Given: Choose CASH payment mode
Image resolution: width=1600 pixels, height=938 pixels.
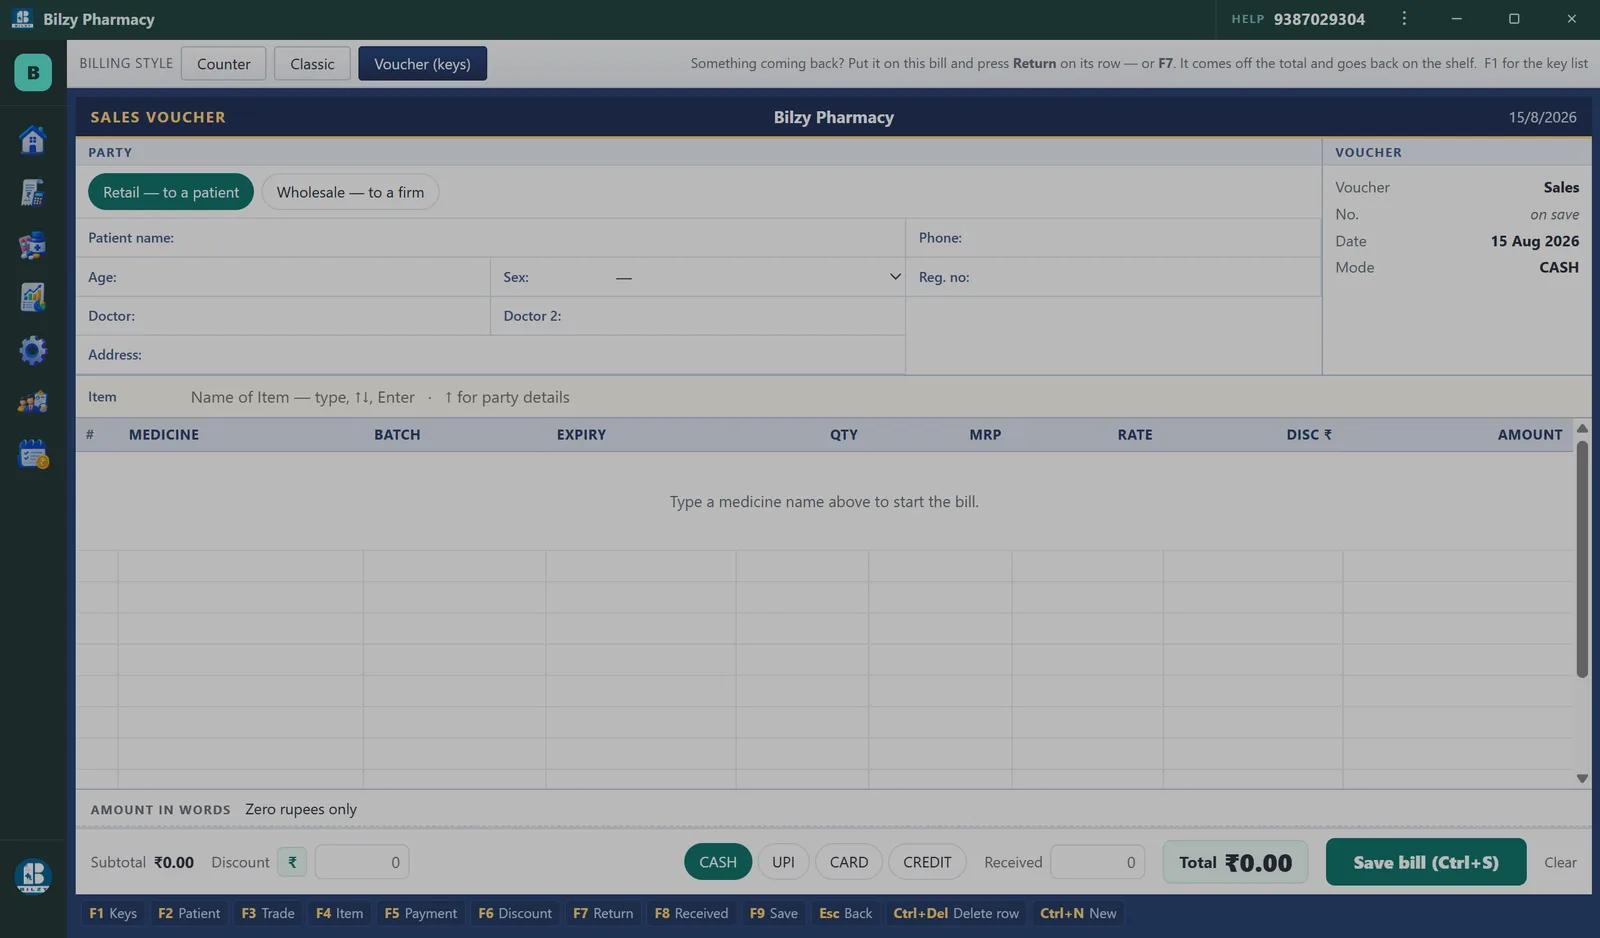Looking at the screenshot, I should (x=718, y=862).
